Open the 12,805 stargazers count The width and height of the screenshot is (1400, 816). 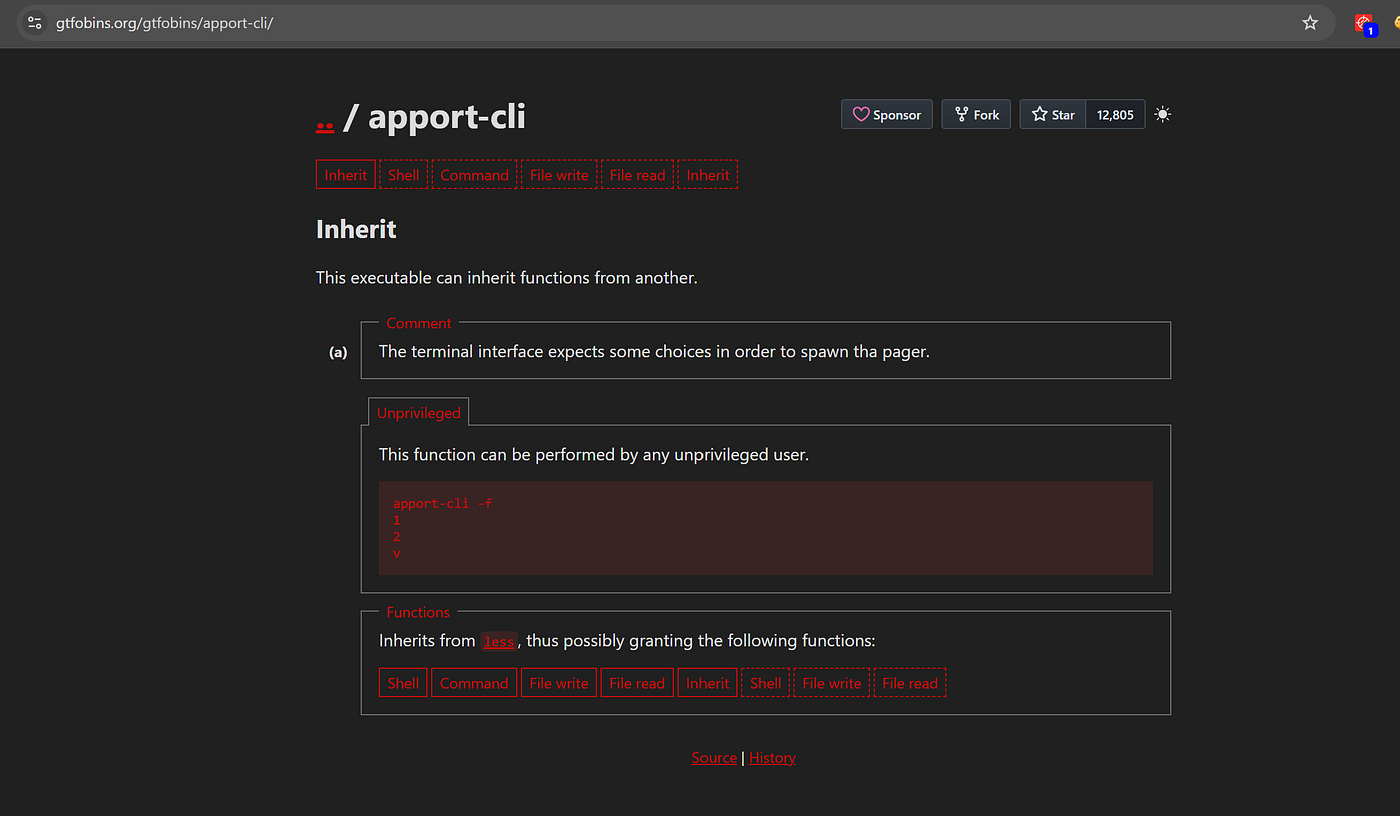click(1115, 114)
